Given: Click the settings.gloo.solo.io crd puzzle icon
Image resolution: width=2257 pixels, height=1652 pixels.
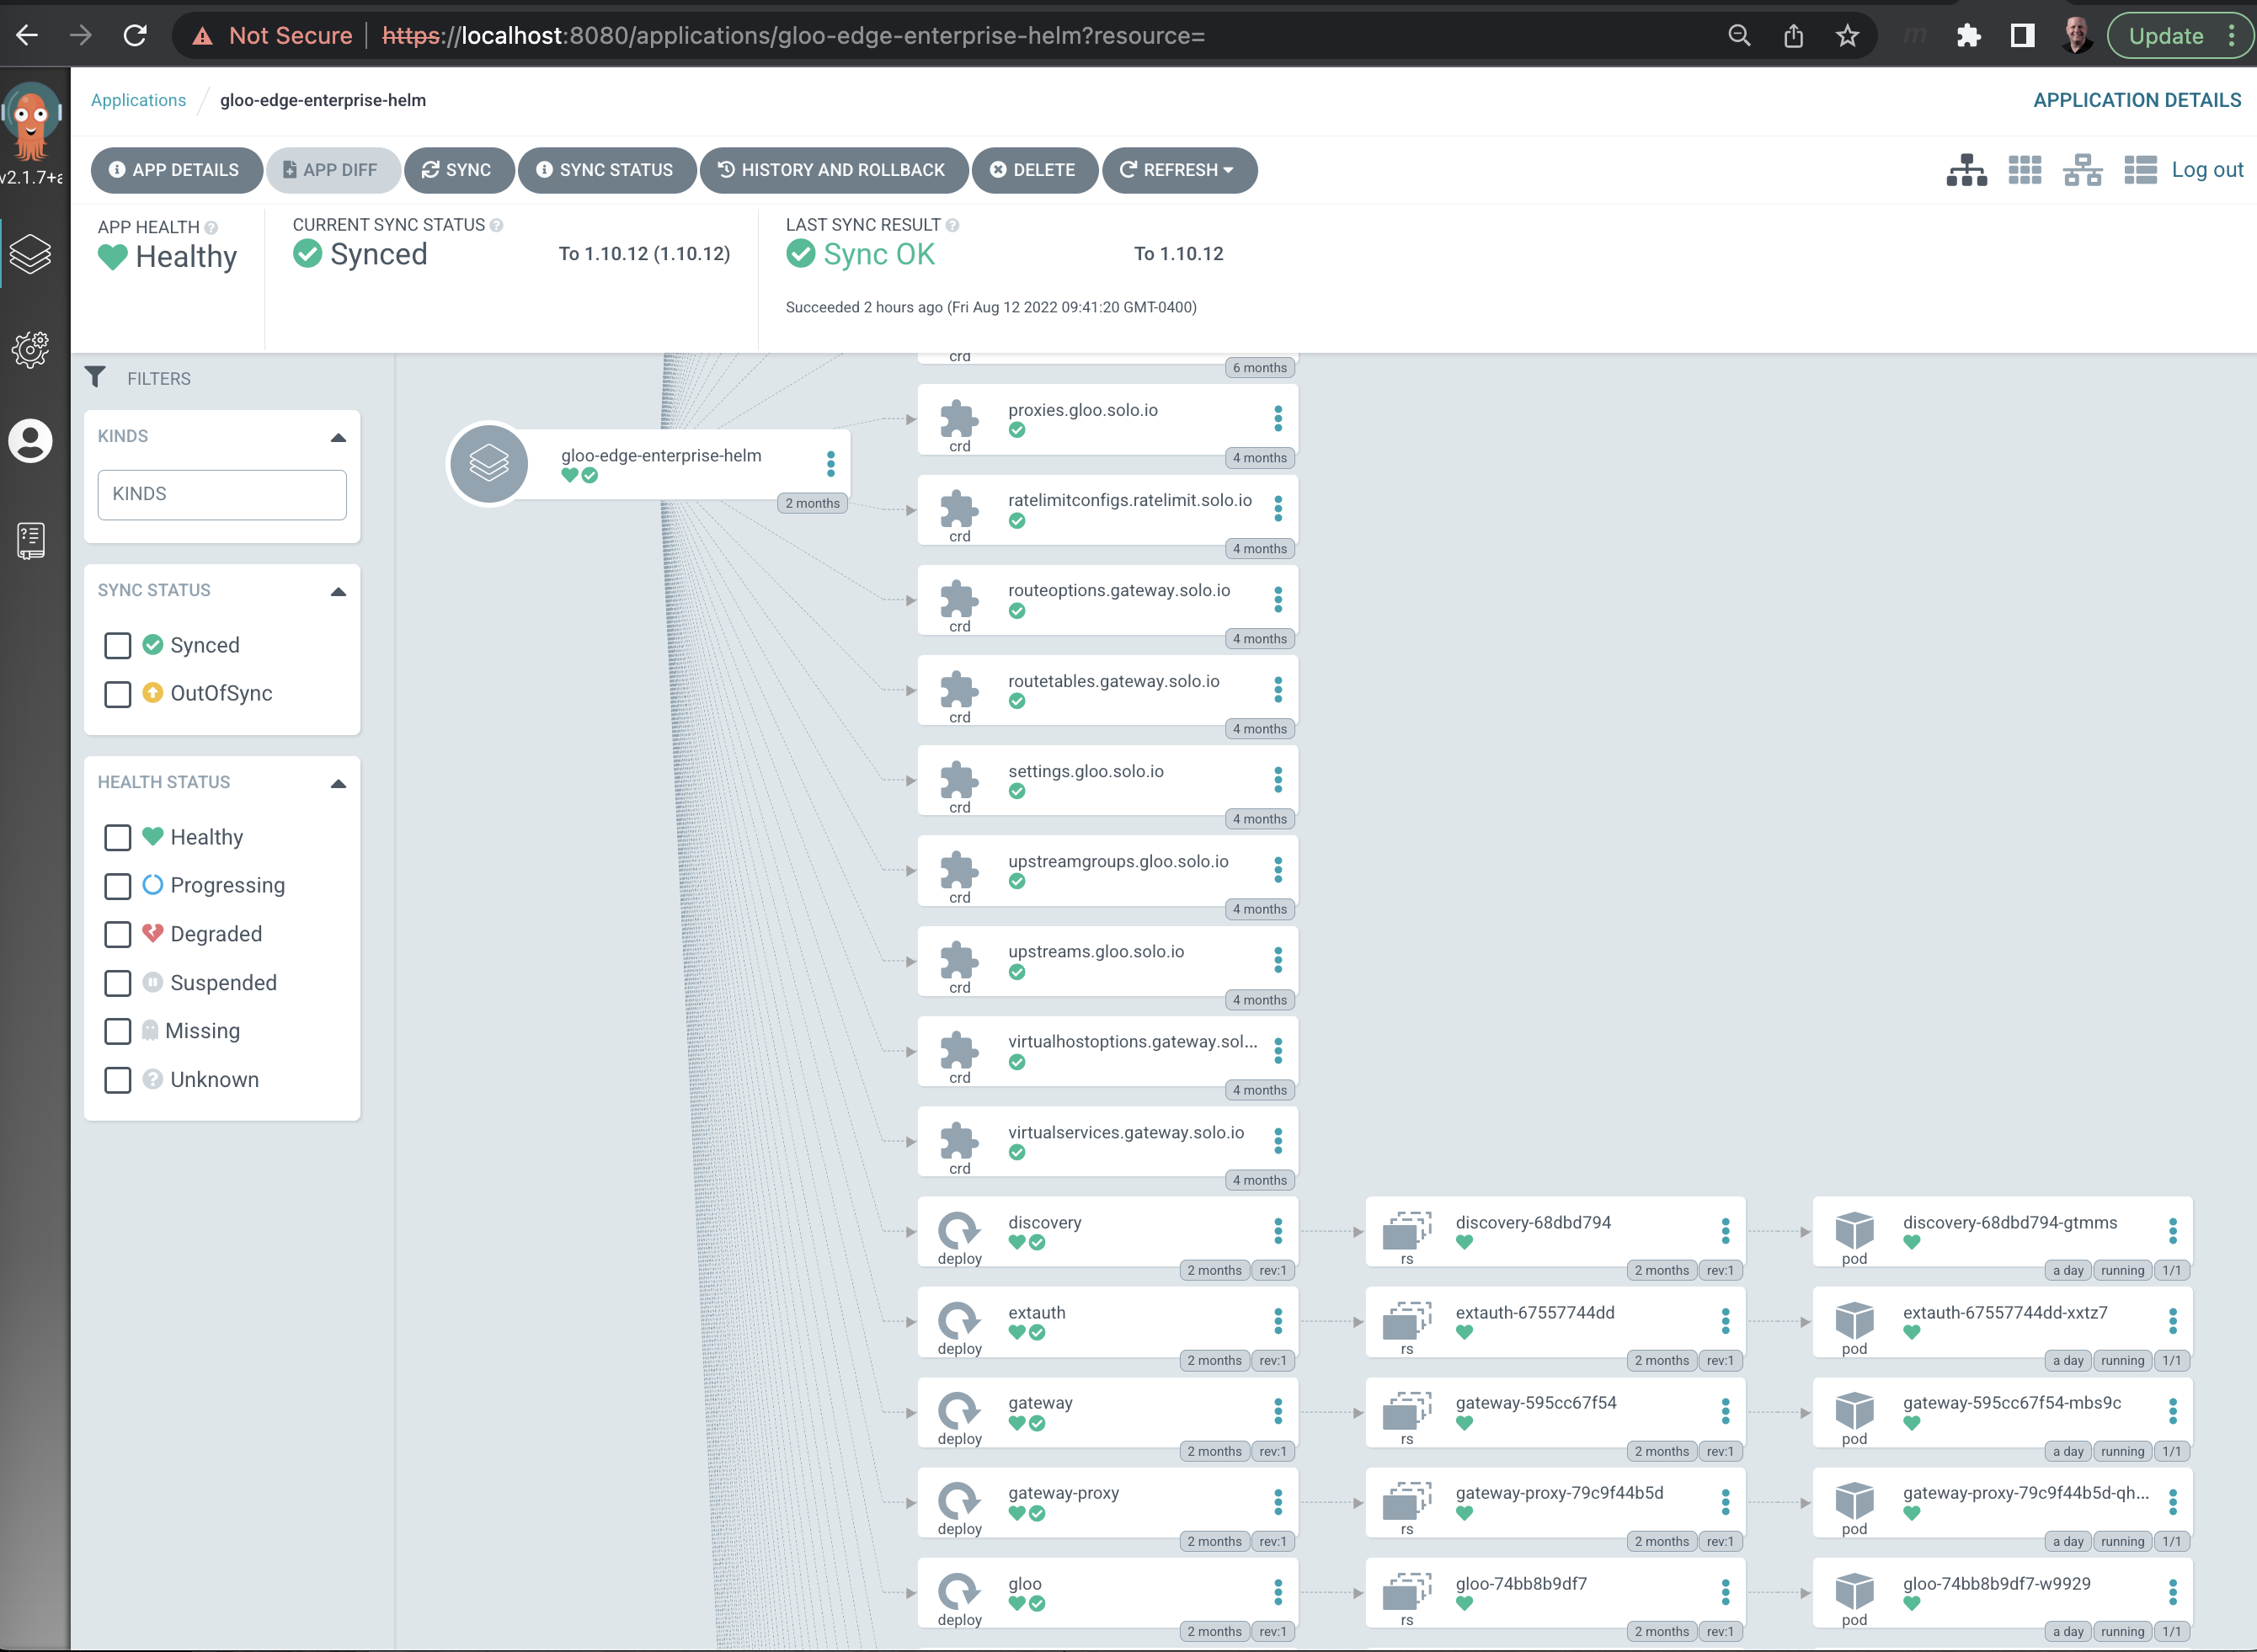Looking at the screenshot, I should pyautogui.click(x=959, y=779).
